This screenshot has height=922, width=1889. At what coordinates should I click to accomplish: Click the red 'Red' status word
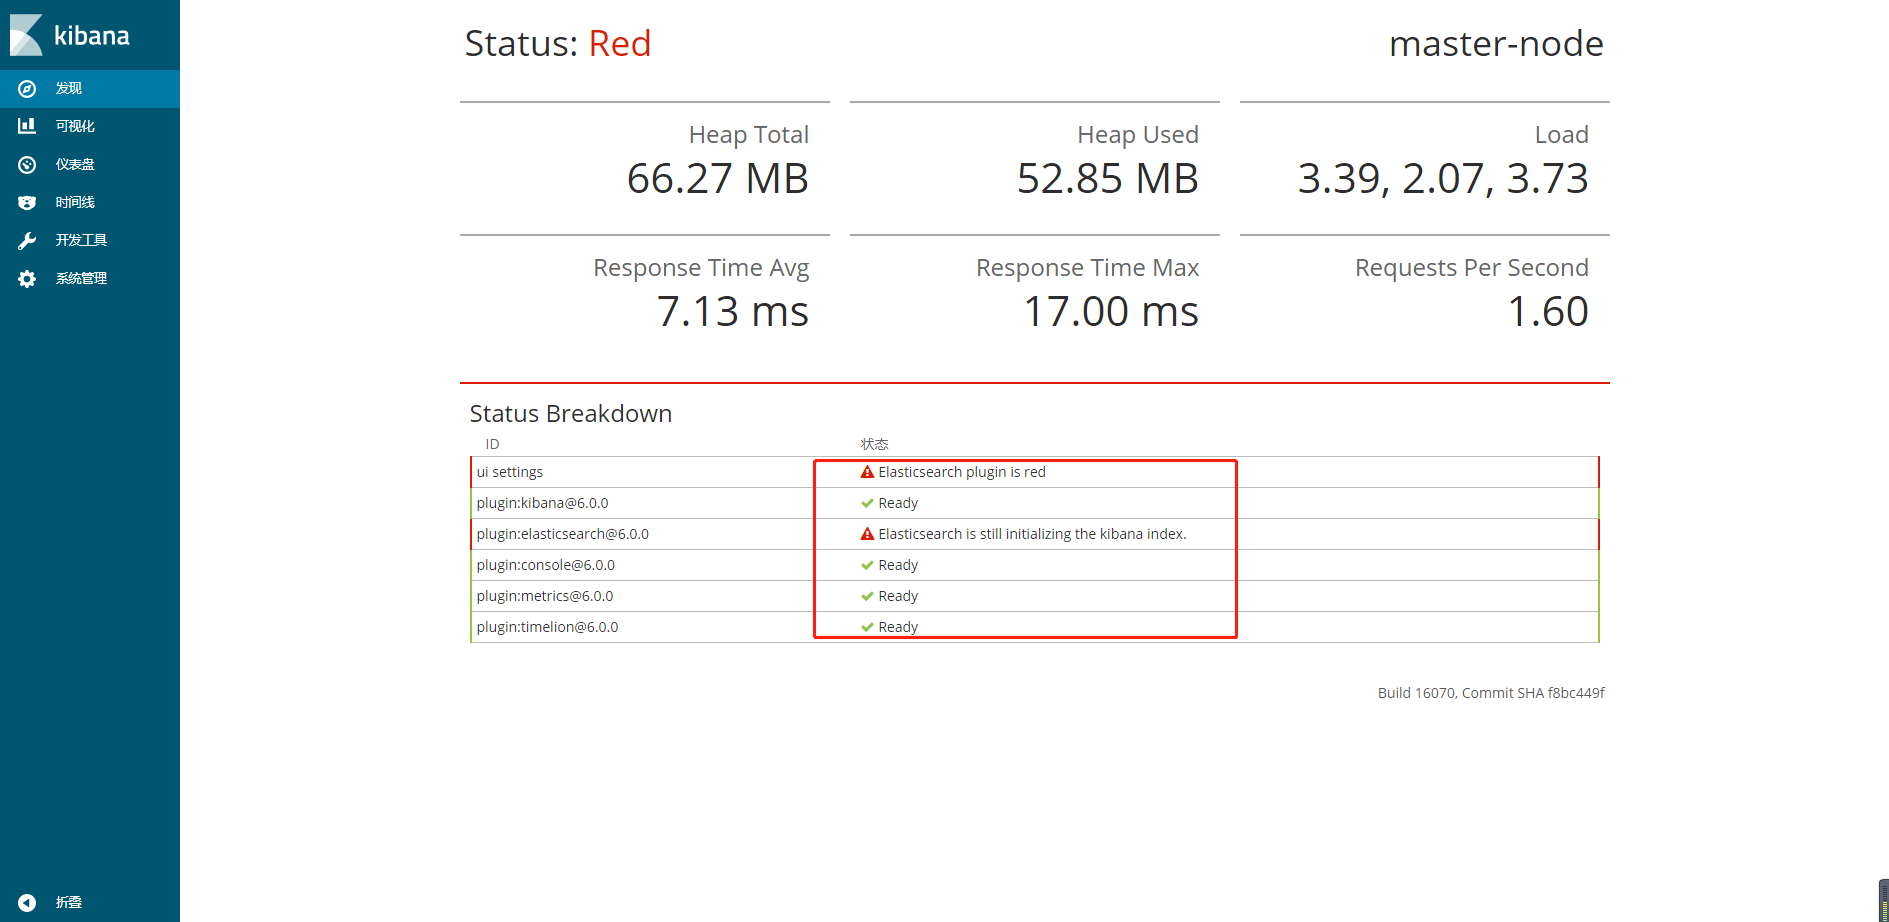[620, 44]
